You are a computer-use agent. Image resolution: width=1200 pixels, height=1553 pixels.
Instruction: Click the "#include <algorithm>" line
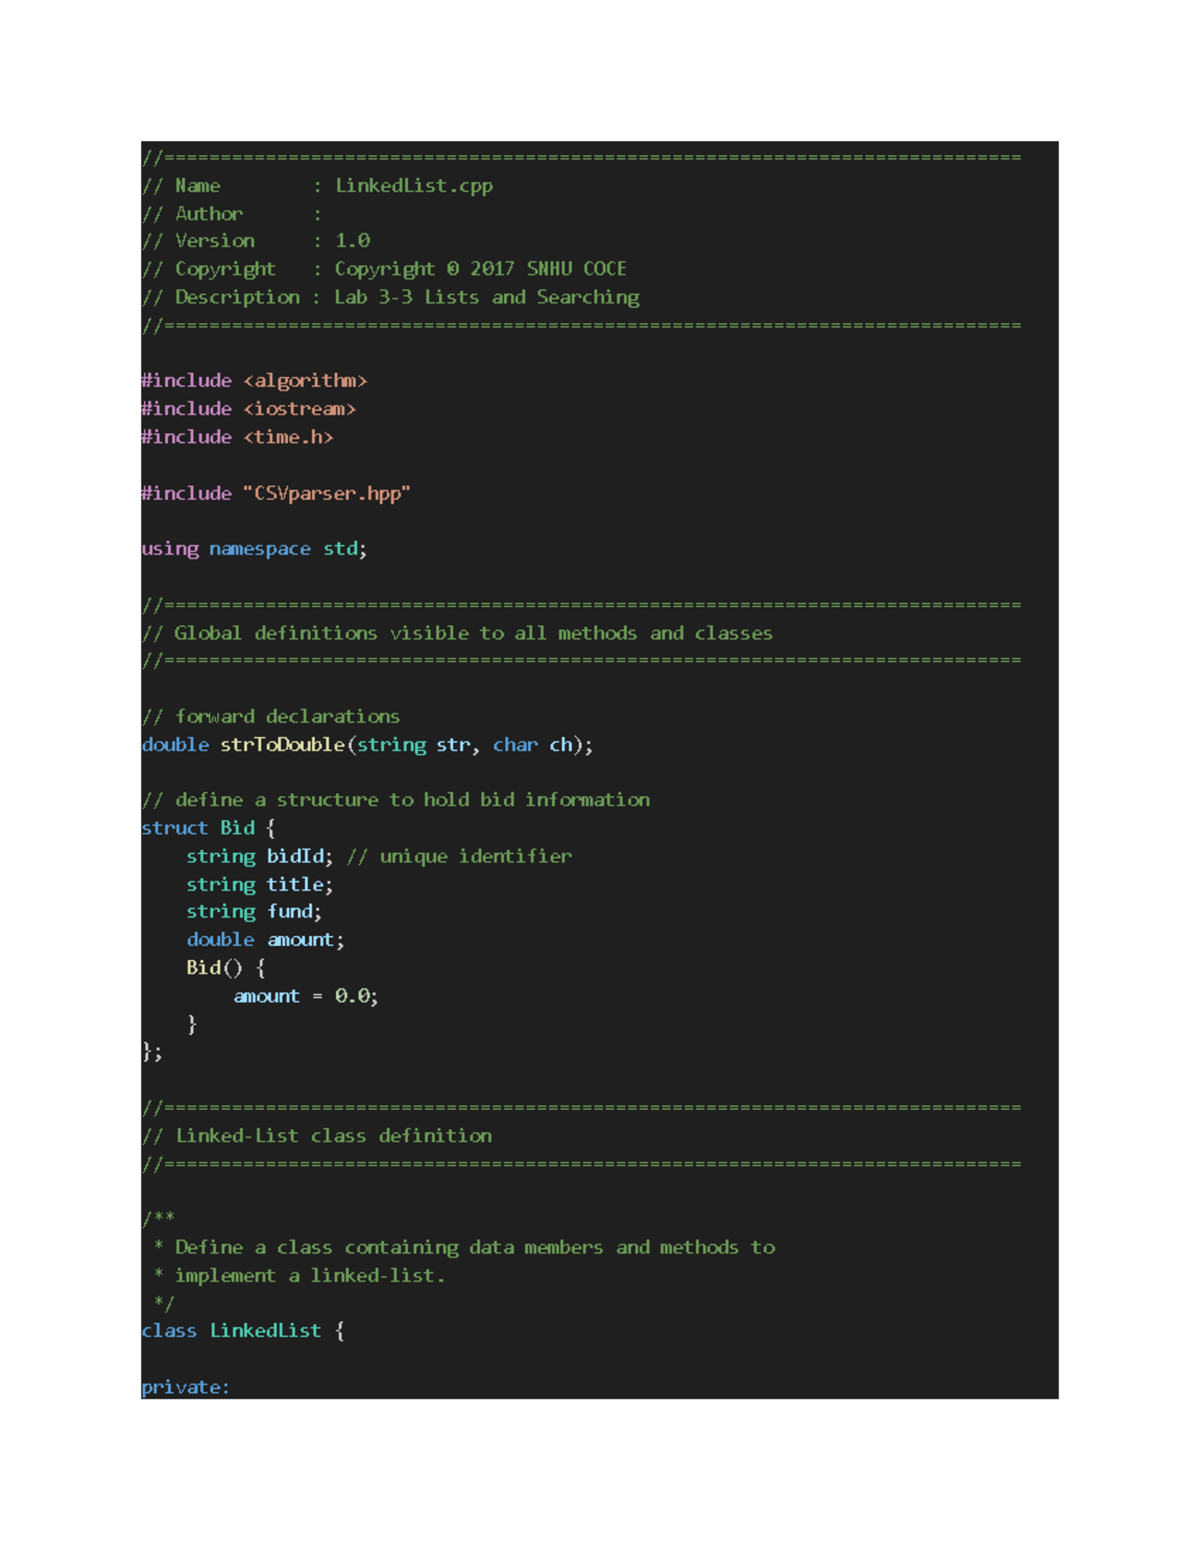click(254, 381)
